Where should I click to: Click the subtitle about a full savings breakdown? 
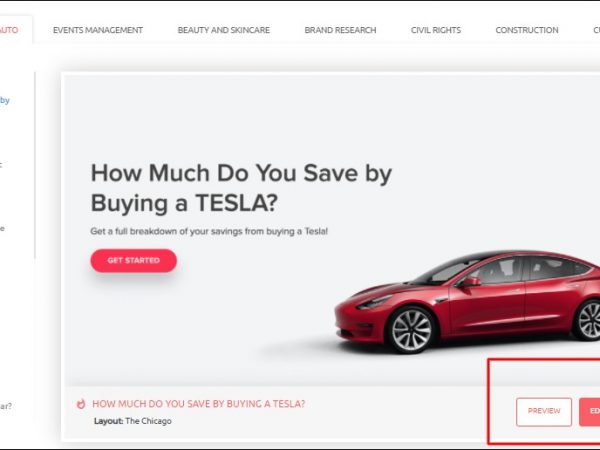(x=209, y=232)
